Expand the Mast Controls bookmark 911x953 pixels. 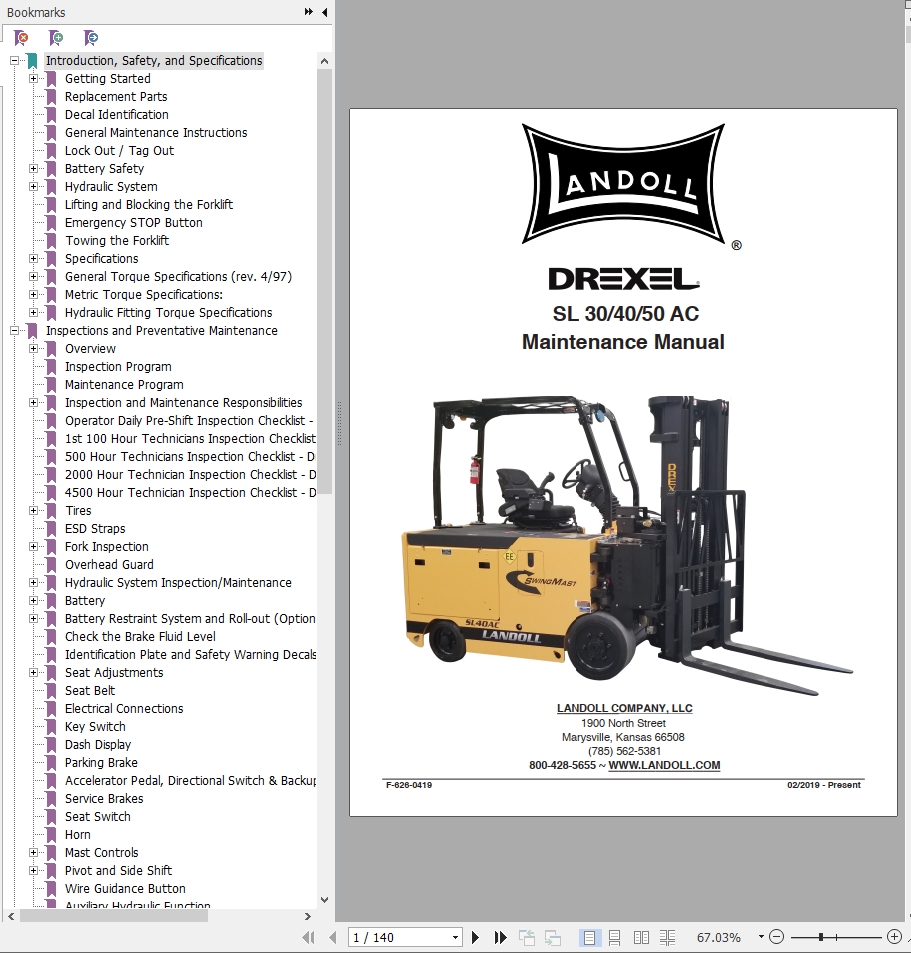[x=33, y=852]
